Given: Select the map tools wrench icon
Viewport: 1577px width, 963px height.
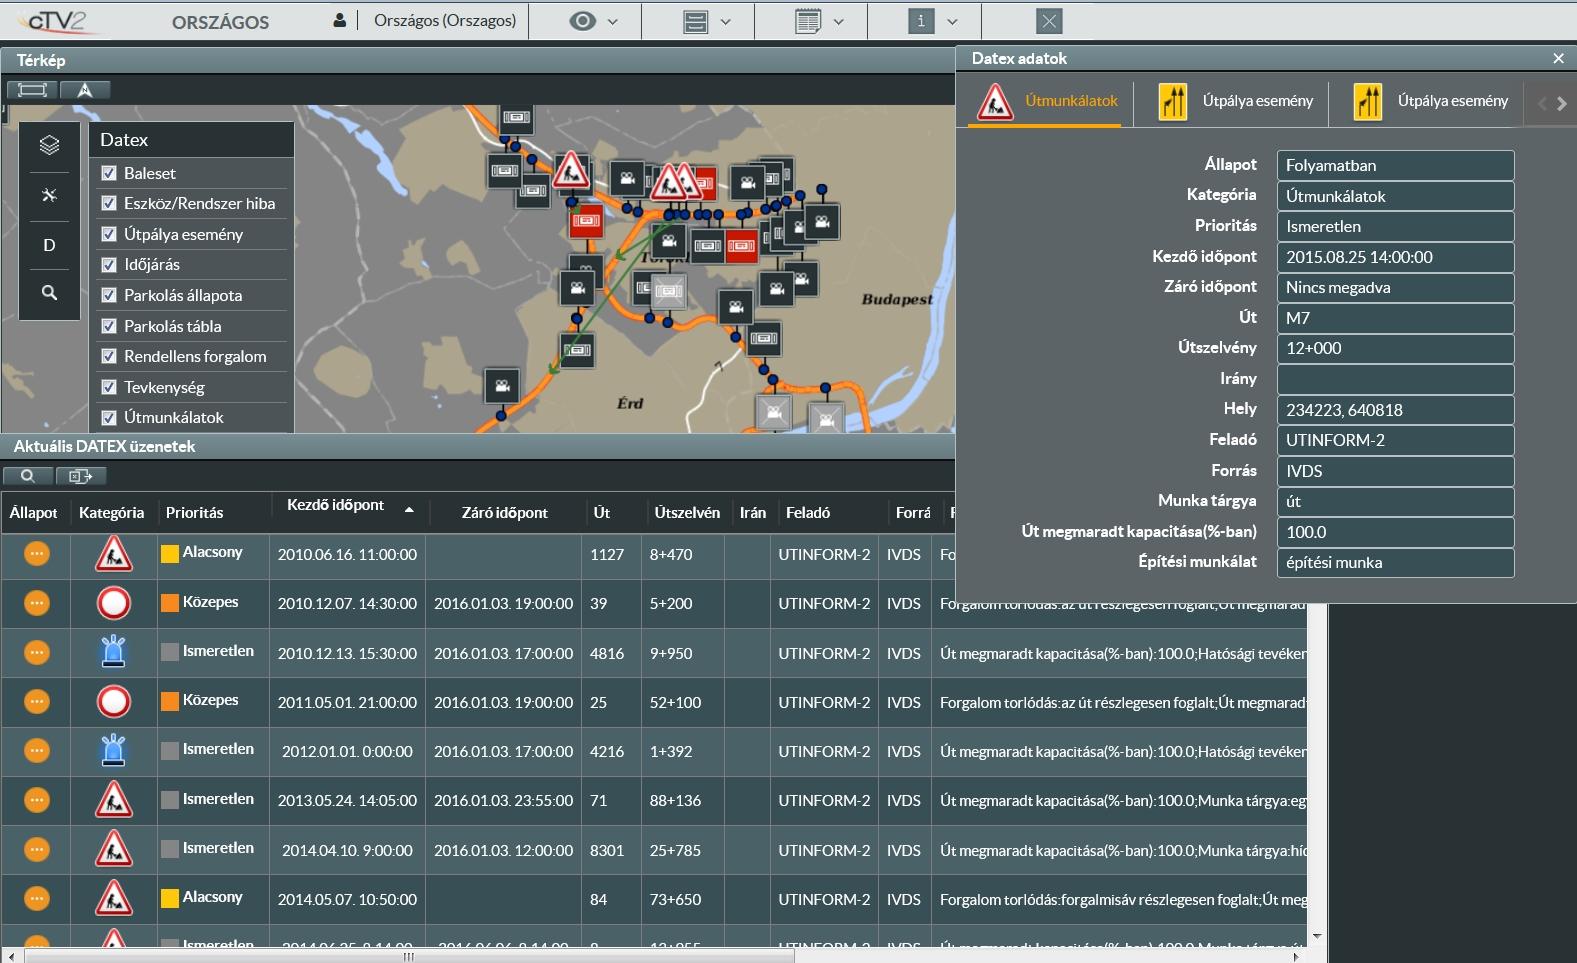Looking at the screenshot, I should pos(49,195).
